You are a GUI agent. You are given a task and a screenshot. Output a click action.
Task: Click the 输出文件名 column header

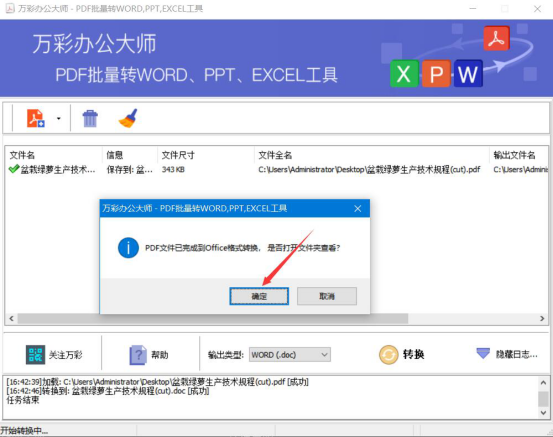coord(514,155)
